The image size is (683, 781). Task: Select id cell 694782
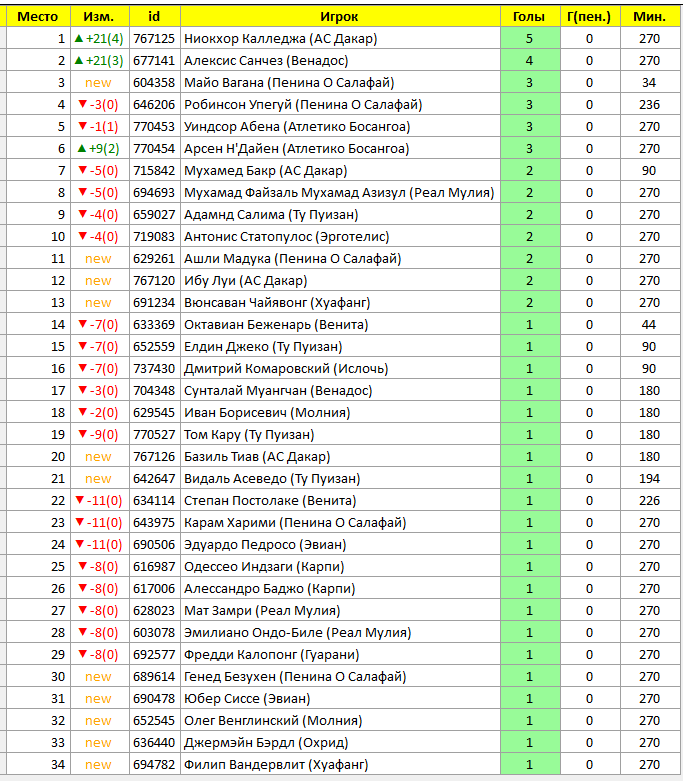pyautogui.click(x=154, y=764)
